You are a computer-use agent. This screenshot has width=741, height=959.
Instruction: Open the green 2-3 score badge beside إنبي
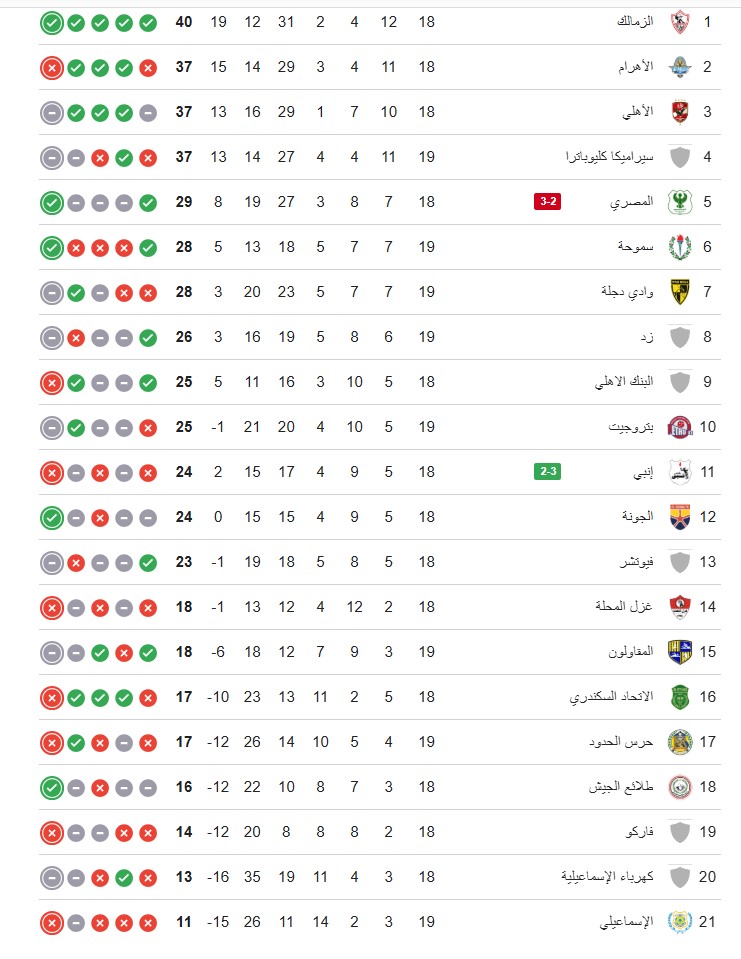coord(547,472)
